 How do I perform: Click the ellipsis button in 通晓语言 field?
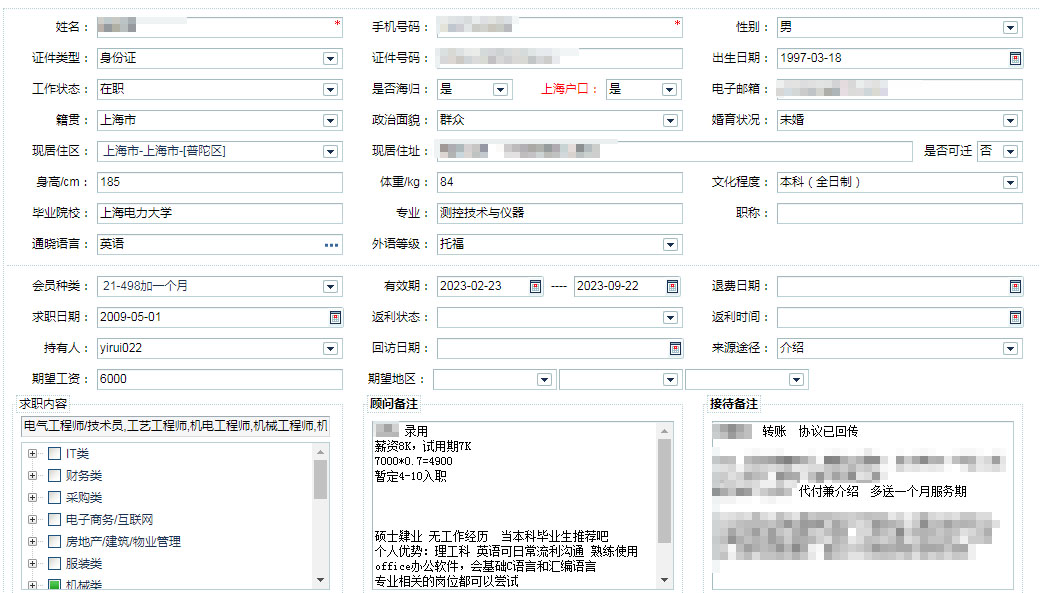(332, 245)
